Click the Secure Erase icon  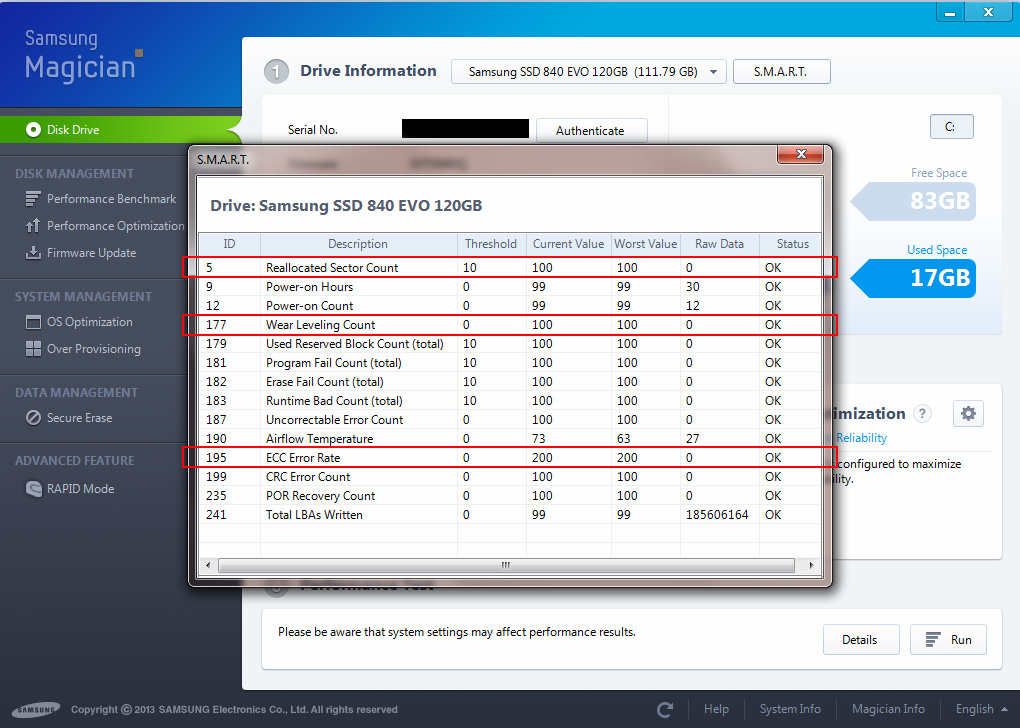pos(33,418)
